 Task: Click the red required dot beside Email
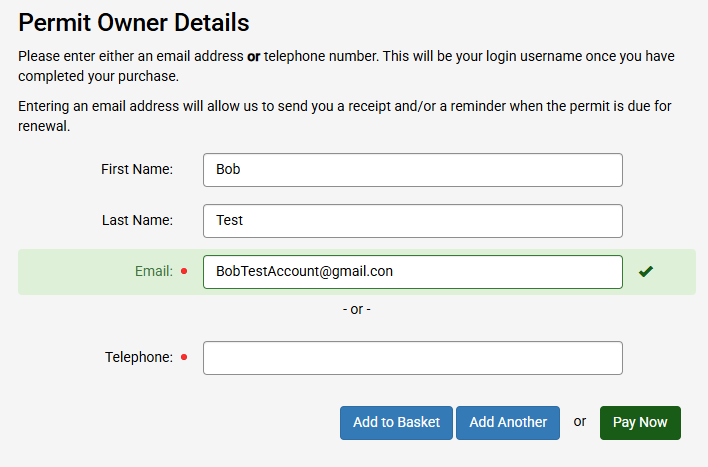tap(184, 271)
